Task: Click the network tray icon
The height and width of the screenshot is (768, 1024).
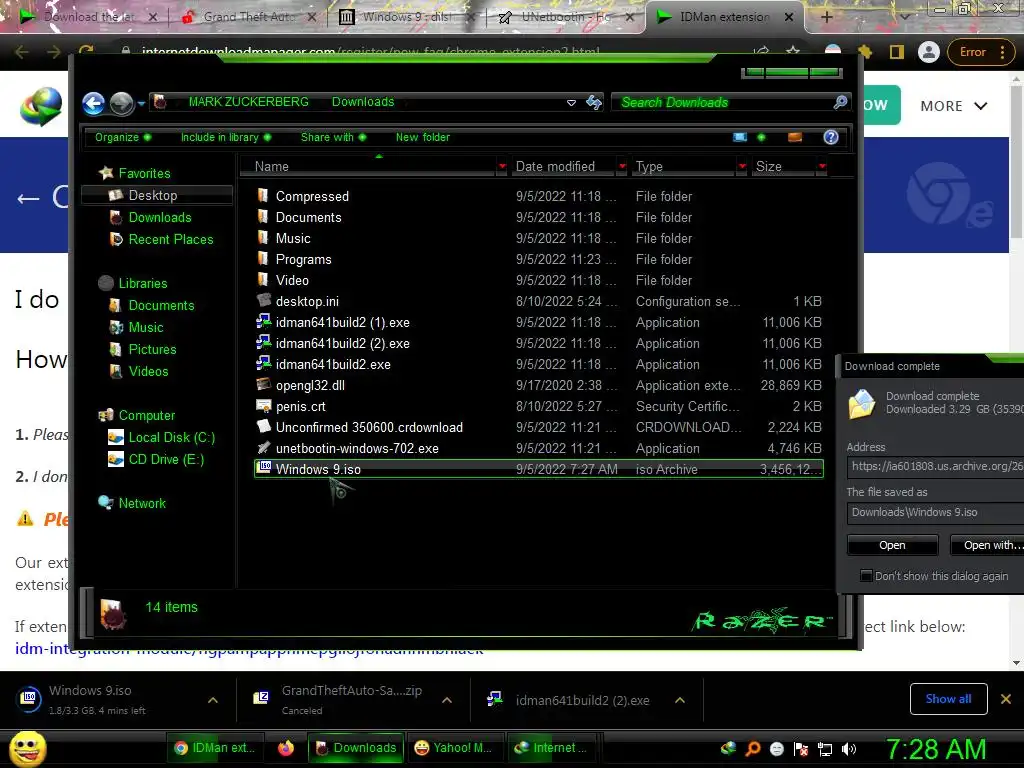Action: click(825, 749)
